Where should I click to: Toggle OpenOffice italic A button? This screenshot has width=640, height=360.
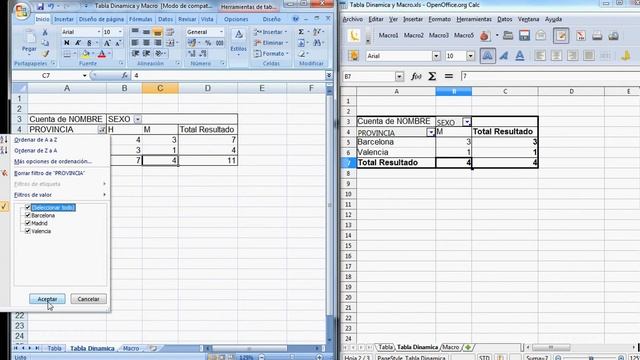504,56
